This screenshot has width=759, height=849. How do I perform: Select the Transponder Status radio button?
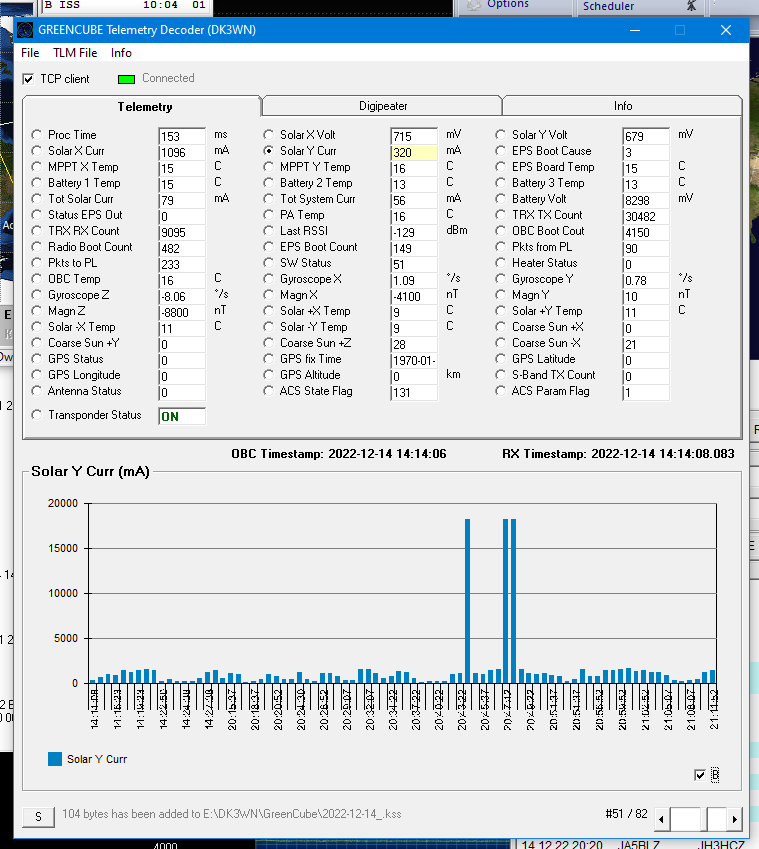[x=37, y=415]
